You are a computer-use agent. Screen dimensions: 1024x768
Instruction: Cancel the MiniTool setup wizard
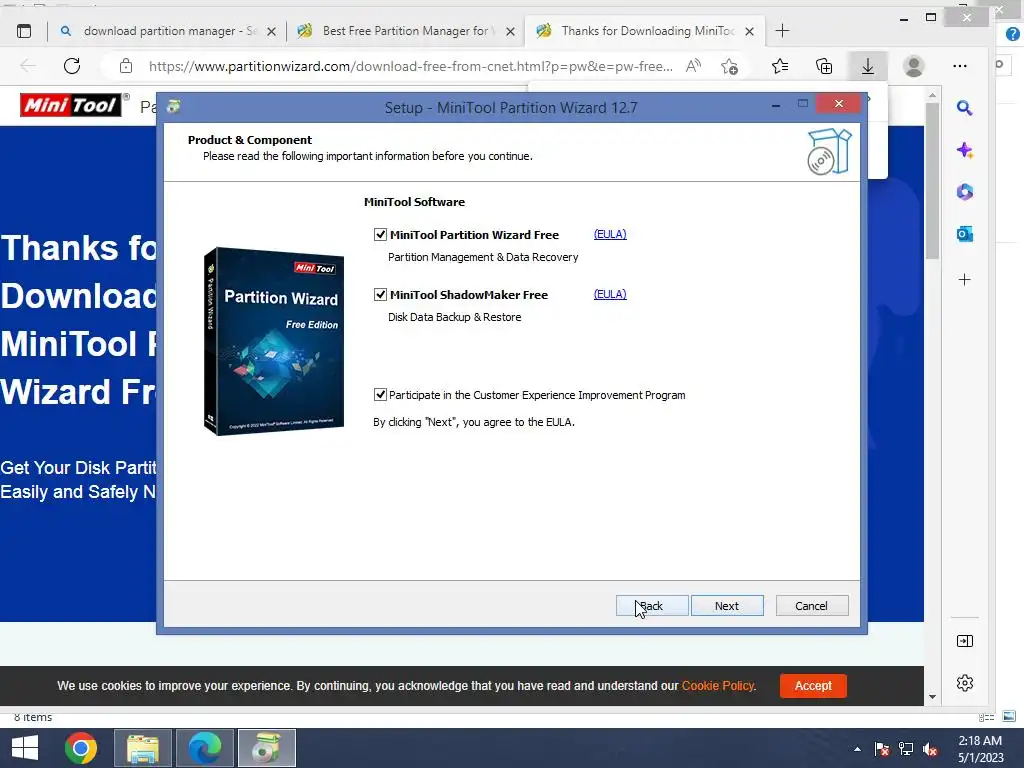[812, 605]
